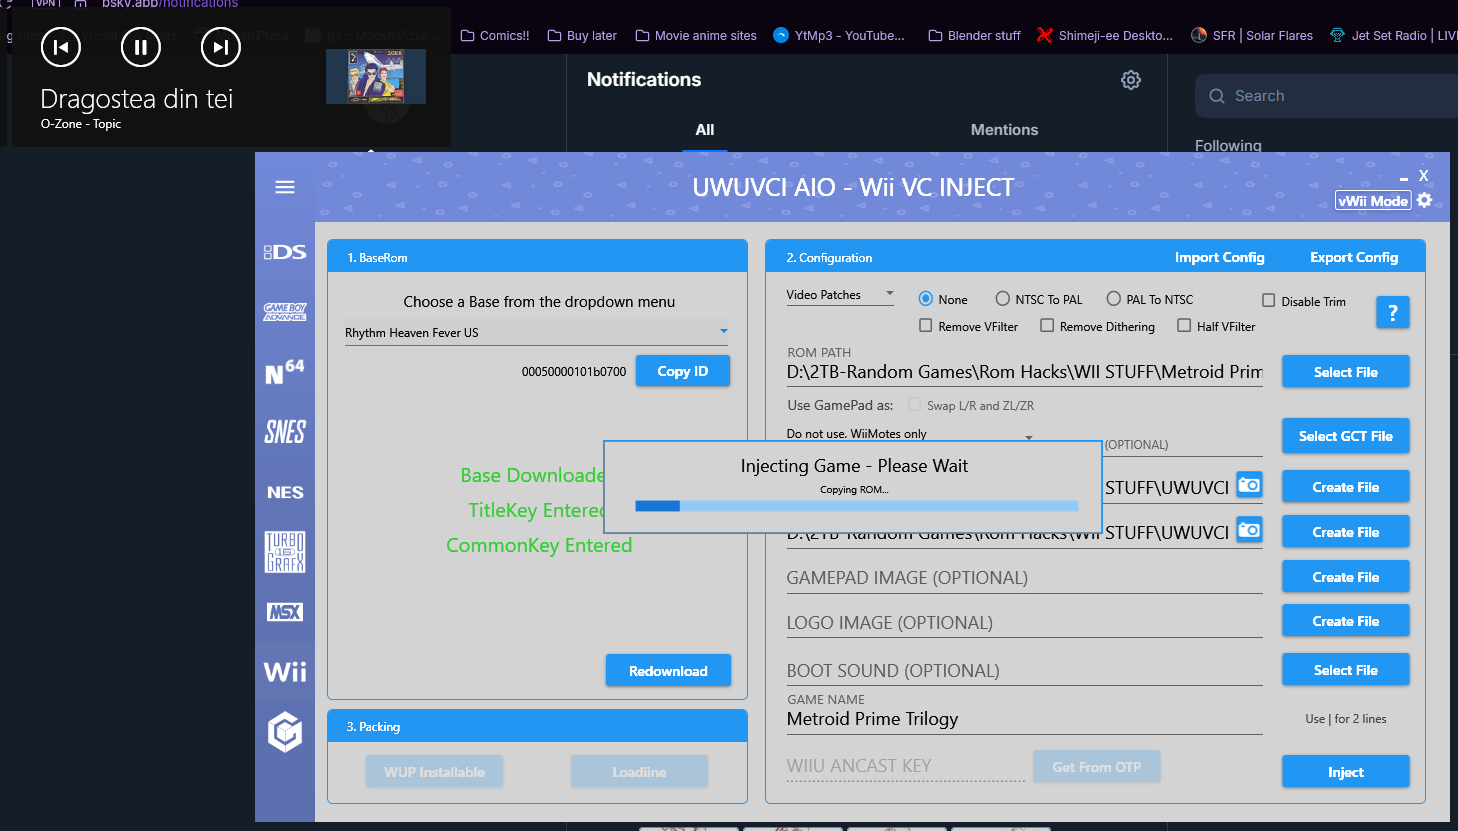Select the MSX console icon

[x=285, y=612]
